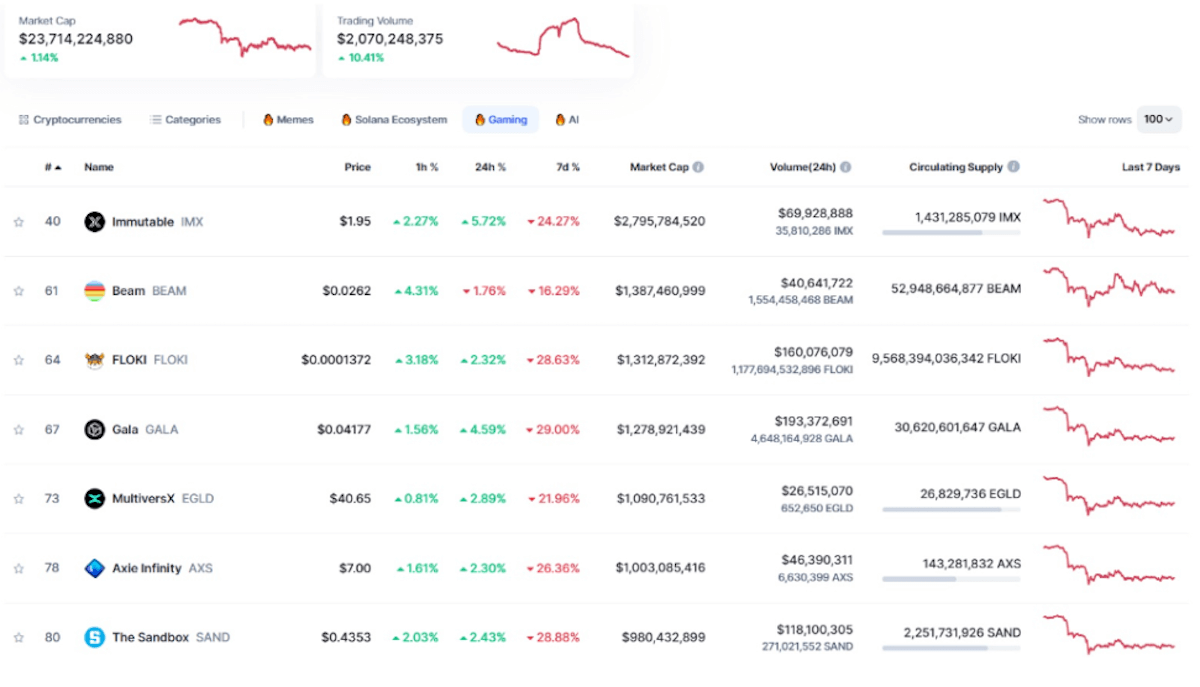Image resolution: width=1200 pixels, height=687 pixels.
Task: Open the Trading Volume trend chart
Action: (x=563, y=37)
